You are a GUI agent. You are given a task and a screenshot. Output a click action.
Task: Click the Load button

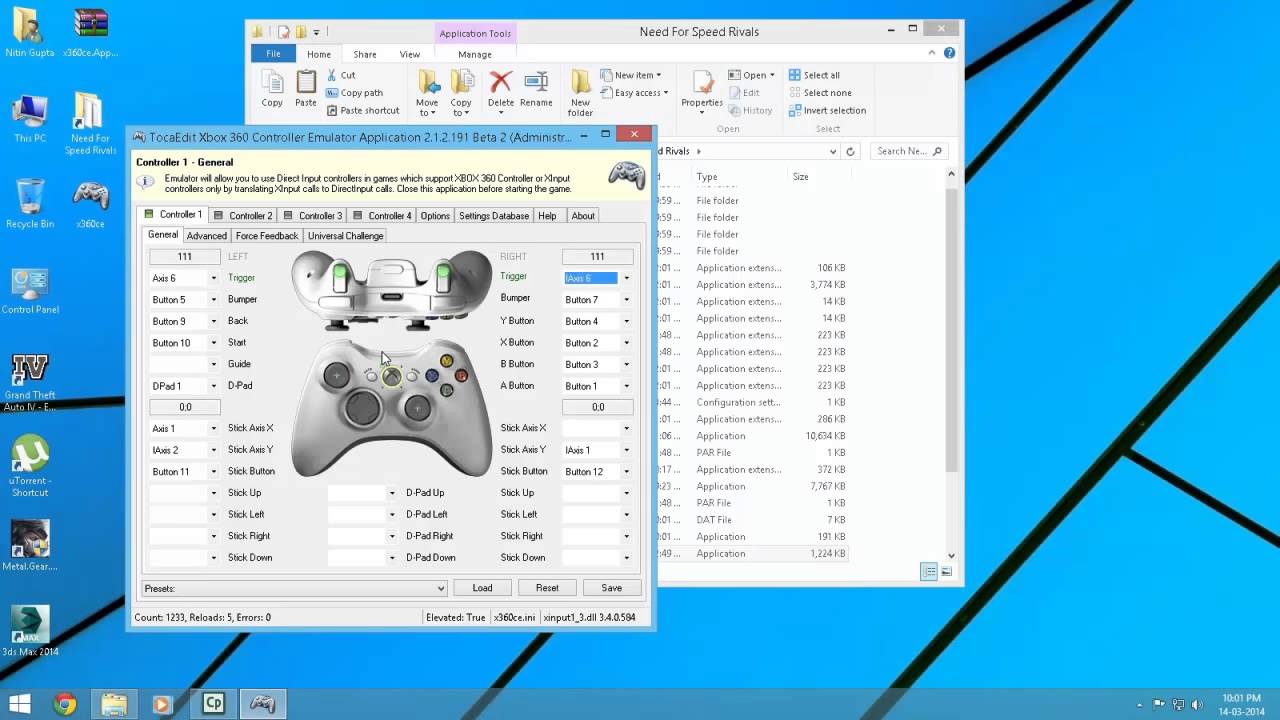click(x=482, y=588)
